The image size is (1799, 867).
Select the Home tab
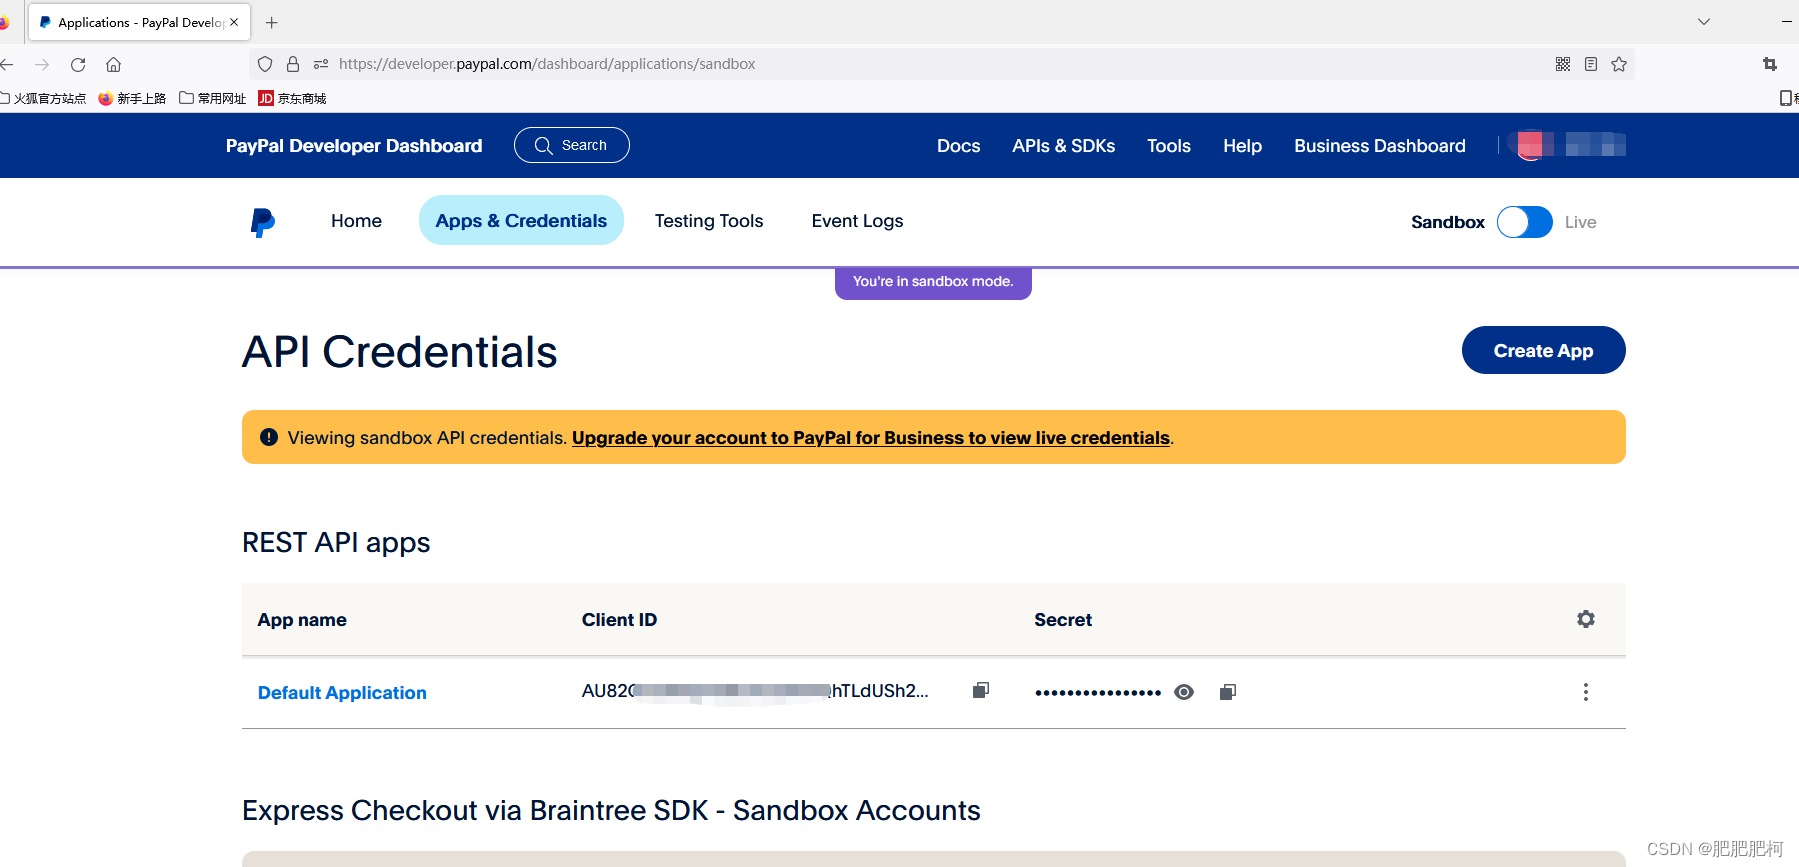tap(356, 221)
